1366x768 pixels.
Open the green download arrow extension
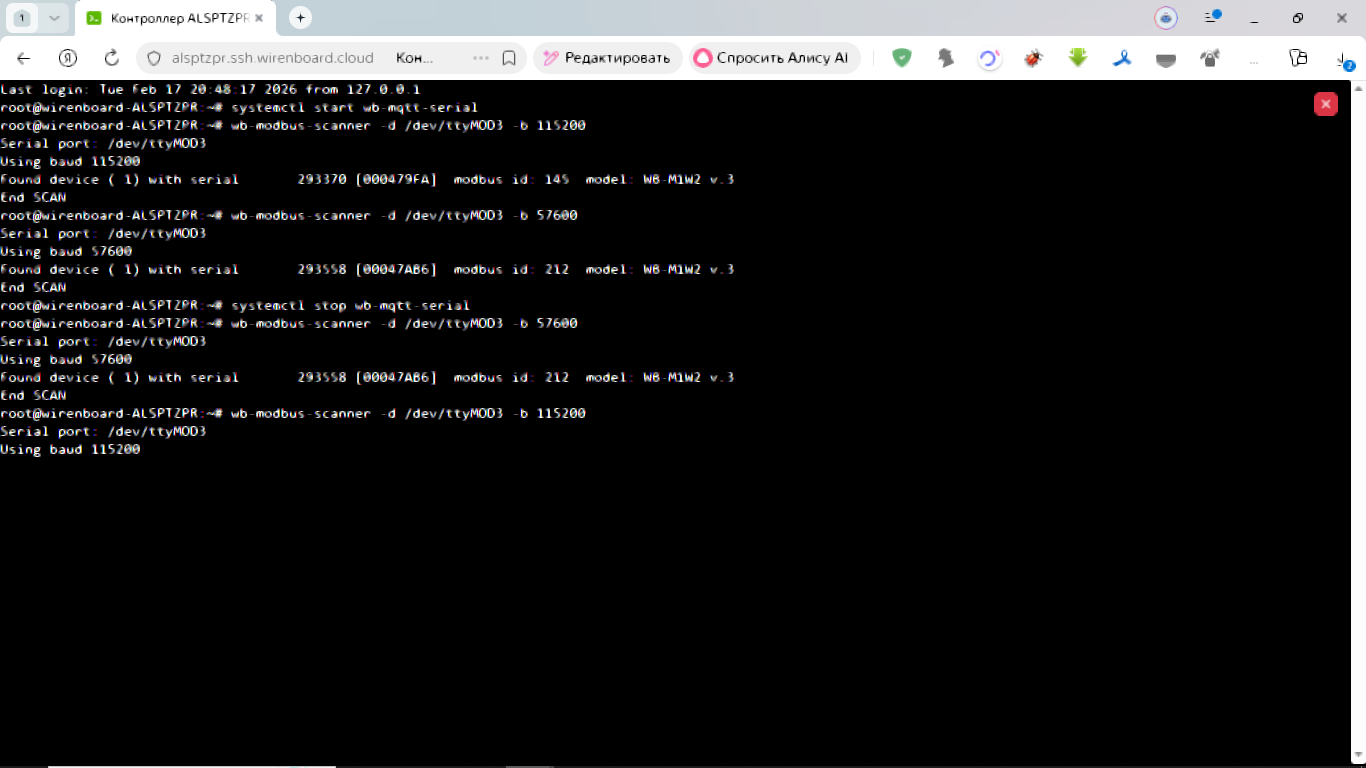(1078, 58)
